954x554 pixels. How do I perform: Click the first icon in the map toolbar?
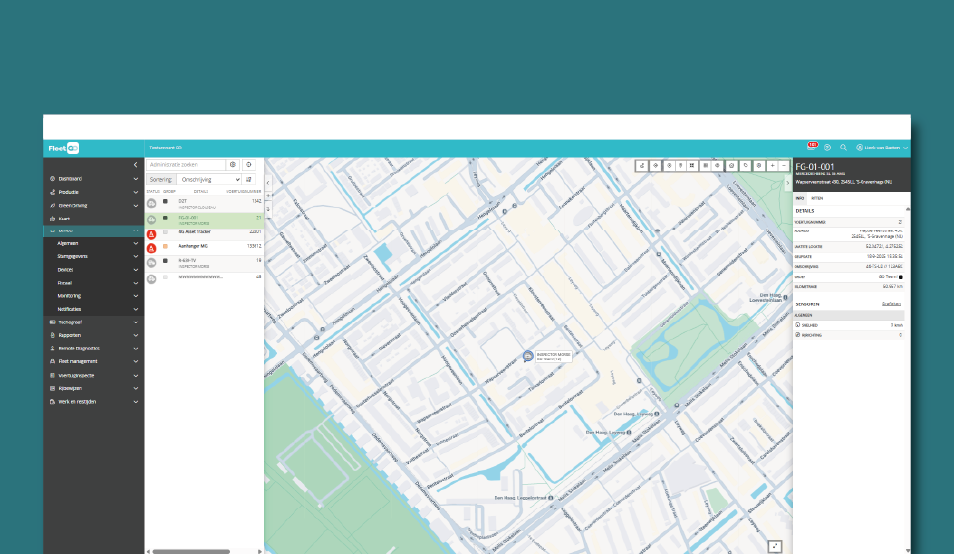642,165
